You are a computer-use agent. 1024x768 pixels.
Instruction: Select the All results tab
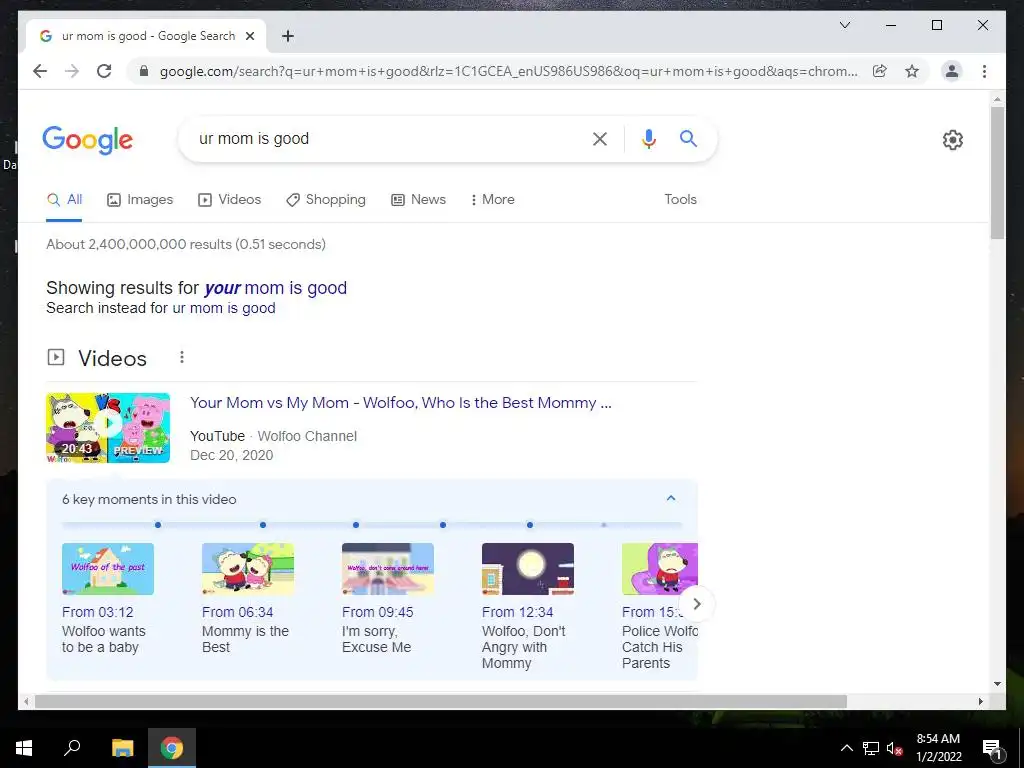(x=64, y=200)
